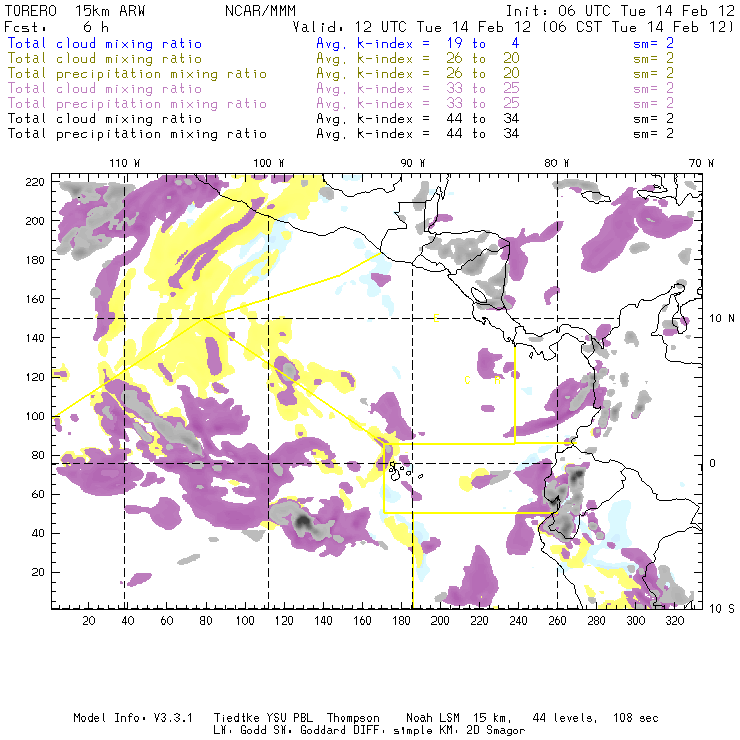Click the 'Tiedtke YSU PBL' footer text

(x=263, y=718)
